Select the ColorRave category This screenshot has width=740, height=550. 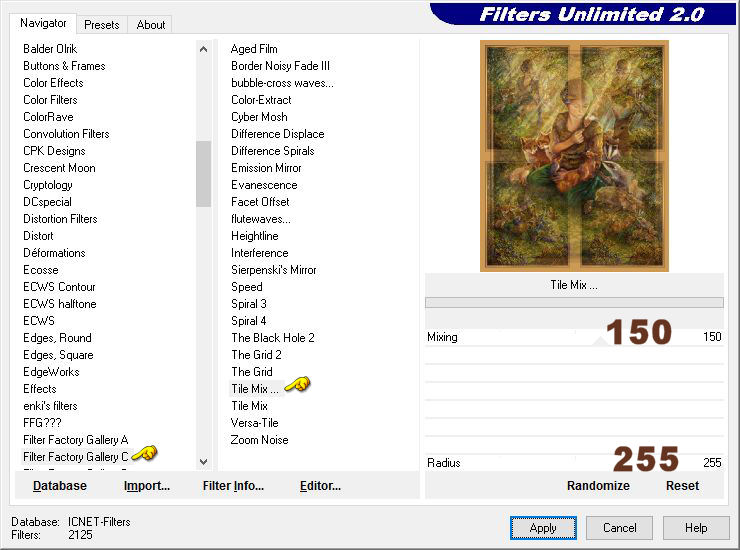point(48,117)
